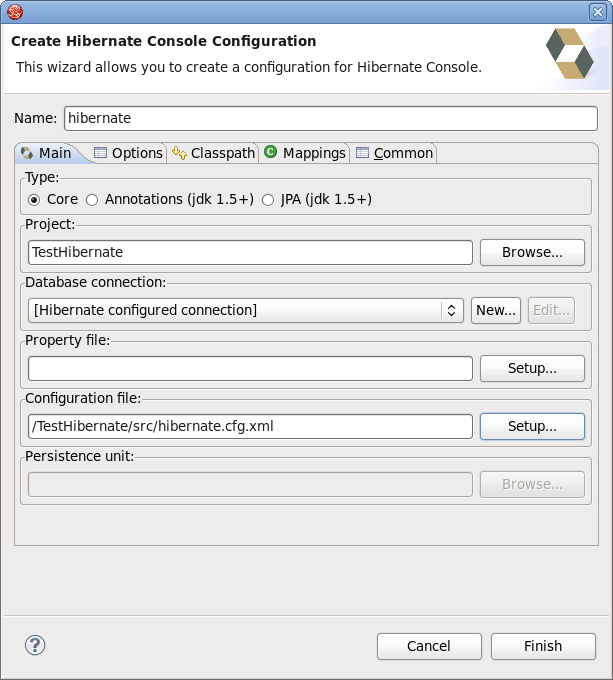Close the dialog with the X button

(598, 12)
